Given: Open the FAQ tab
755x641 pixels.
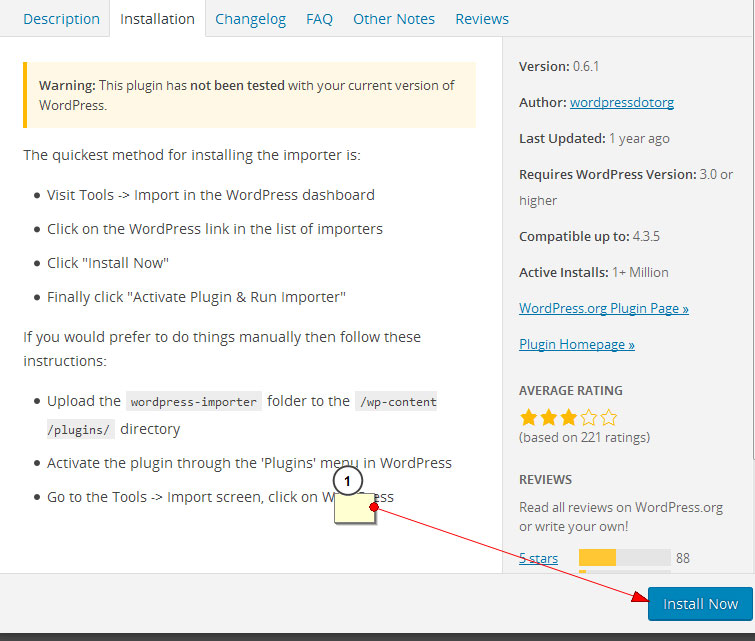Looking at the screenshot, I should click(x=319, y=19).
